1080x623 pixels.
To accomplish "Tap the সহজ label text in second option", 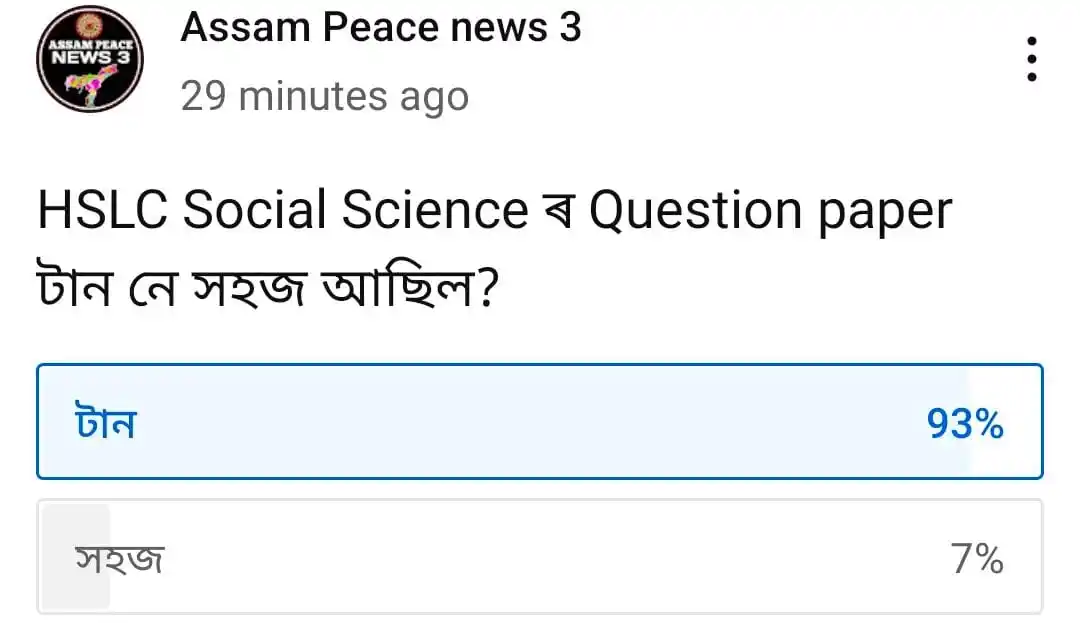I will (120, 558).
